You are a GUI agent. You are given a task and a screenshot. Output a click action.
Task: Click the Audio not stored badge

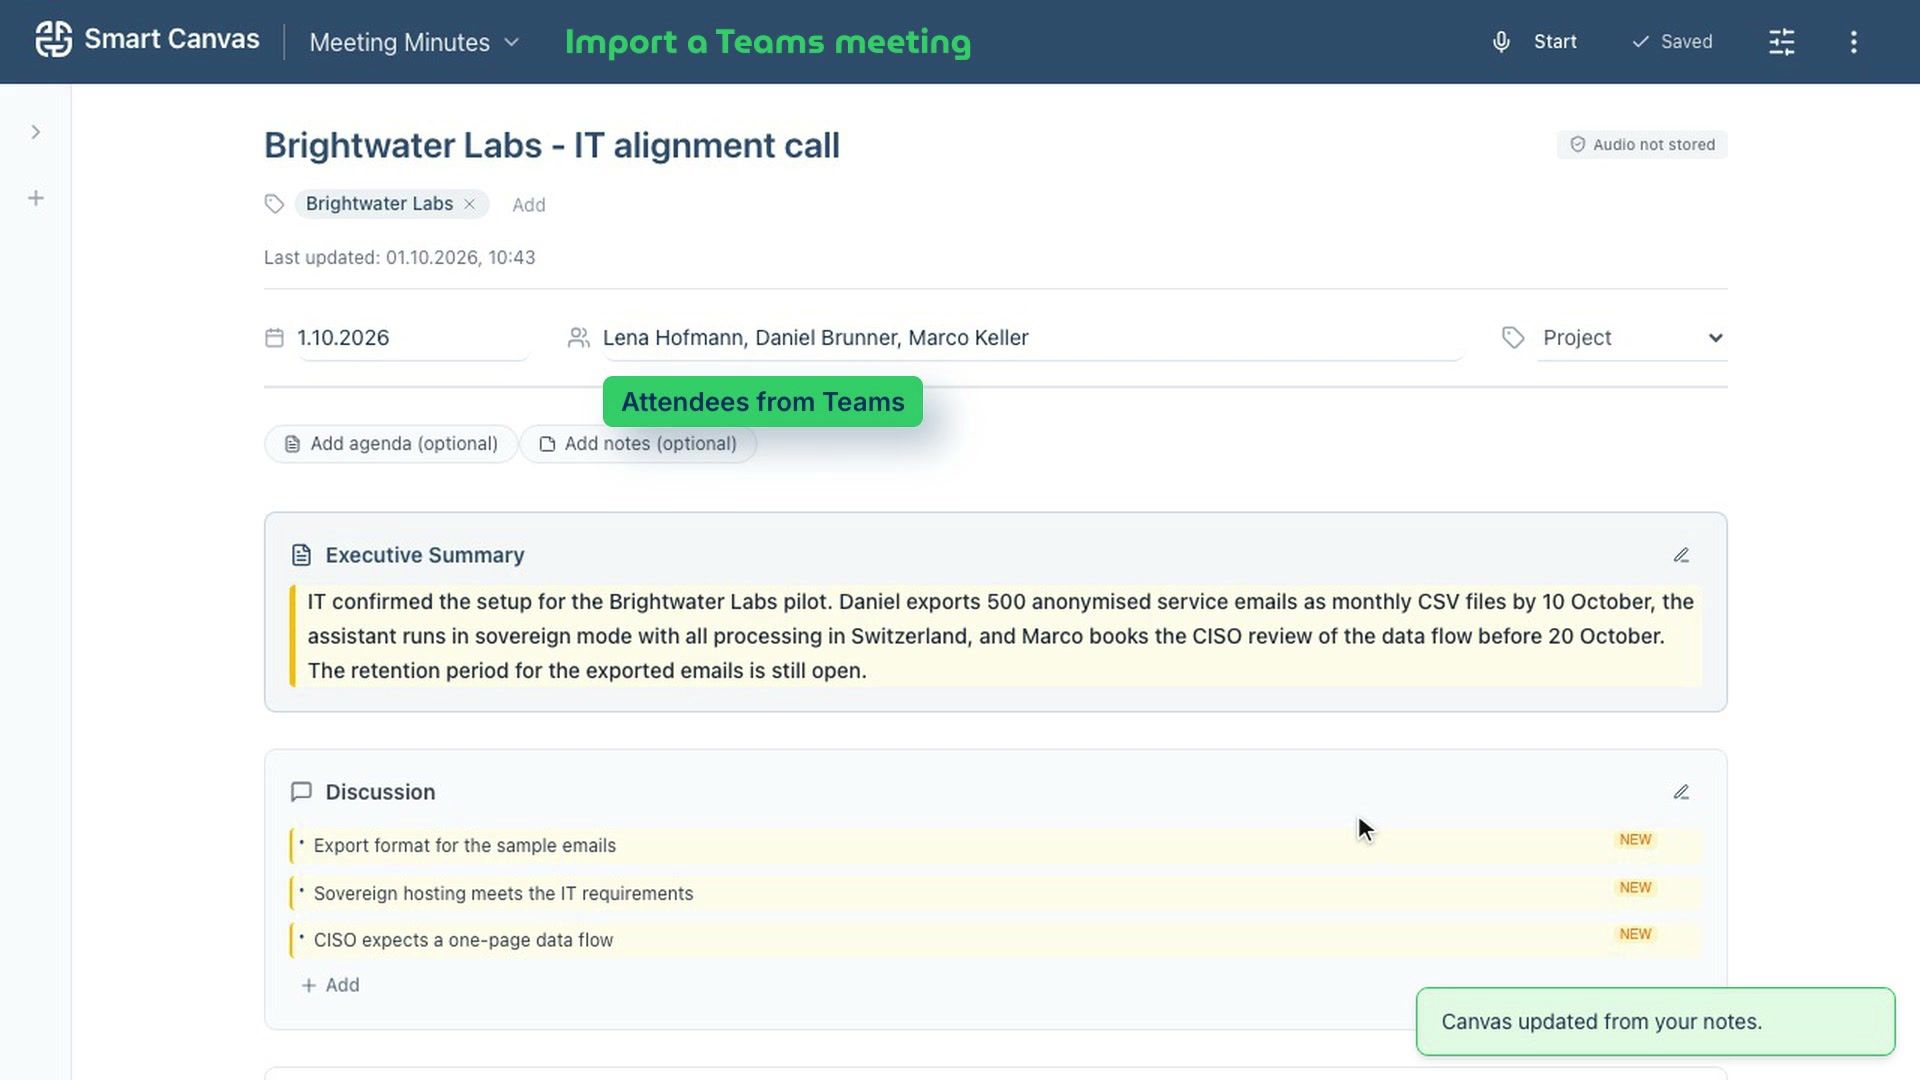point(1642,145)
